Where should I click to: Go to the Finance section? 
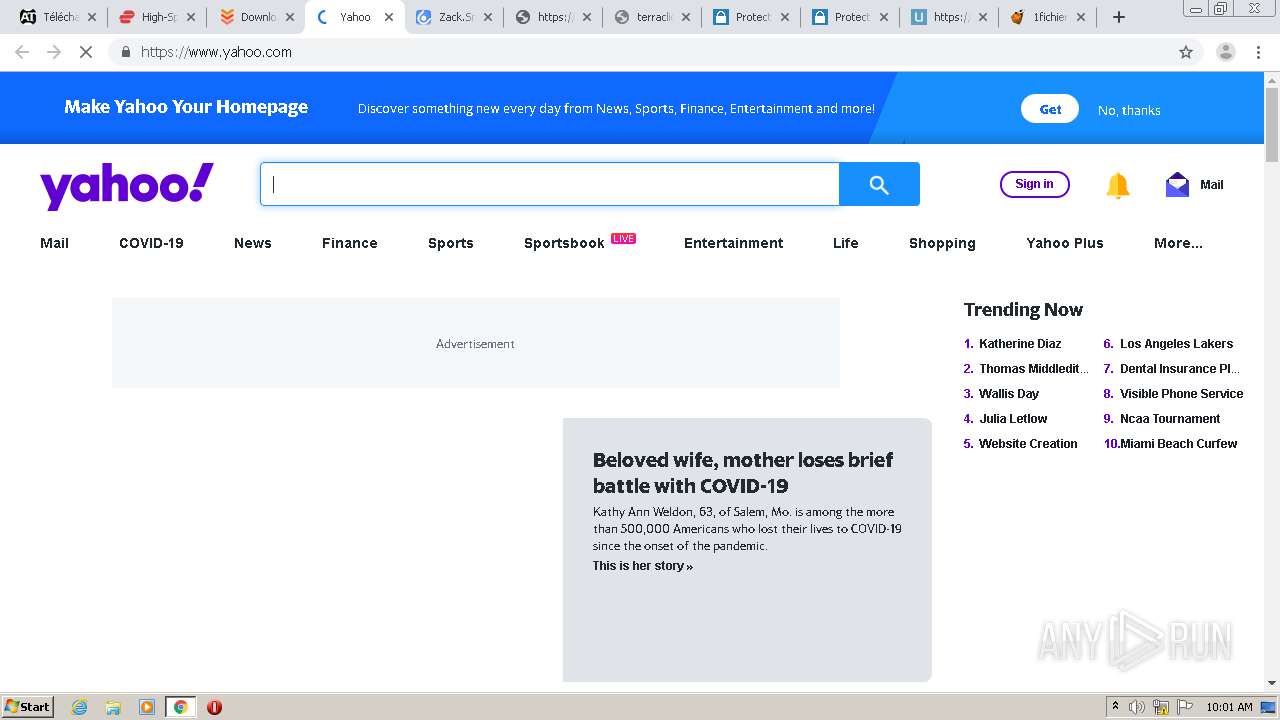point(350,243)
